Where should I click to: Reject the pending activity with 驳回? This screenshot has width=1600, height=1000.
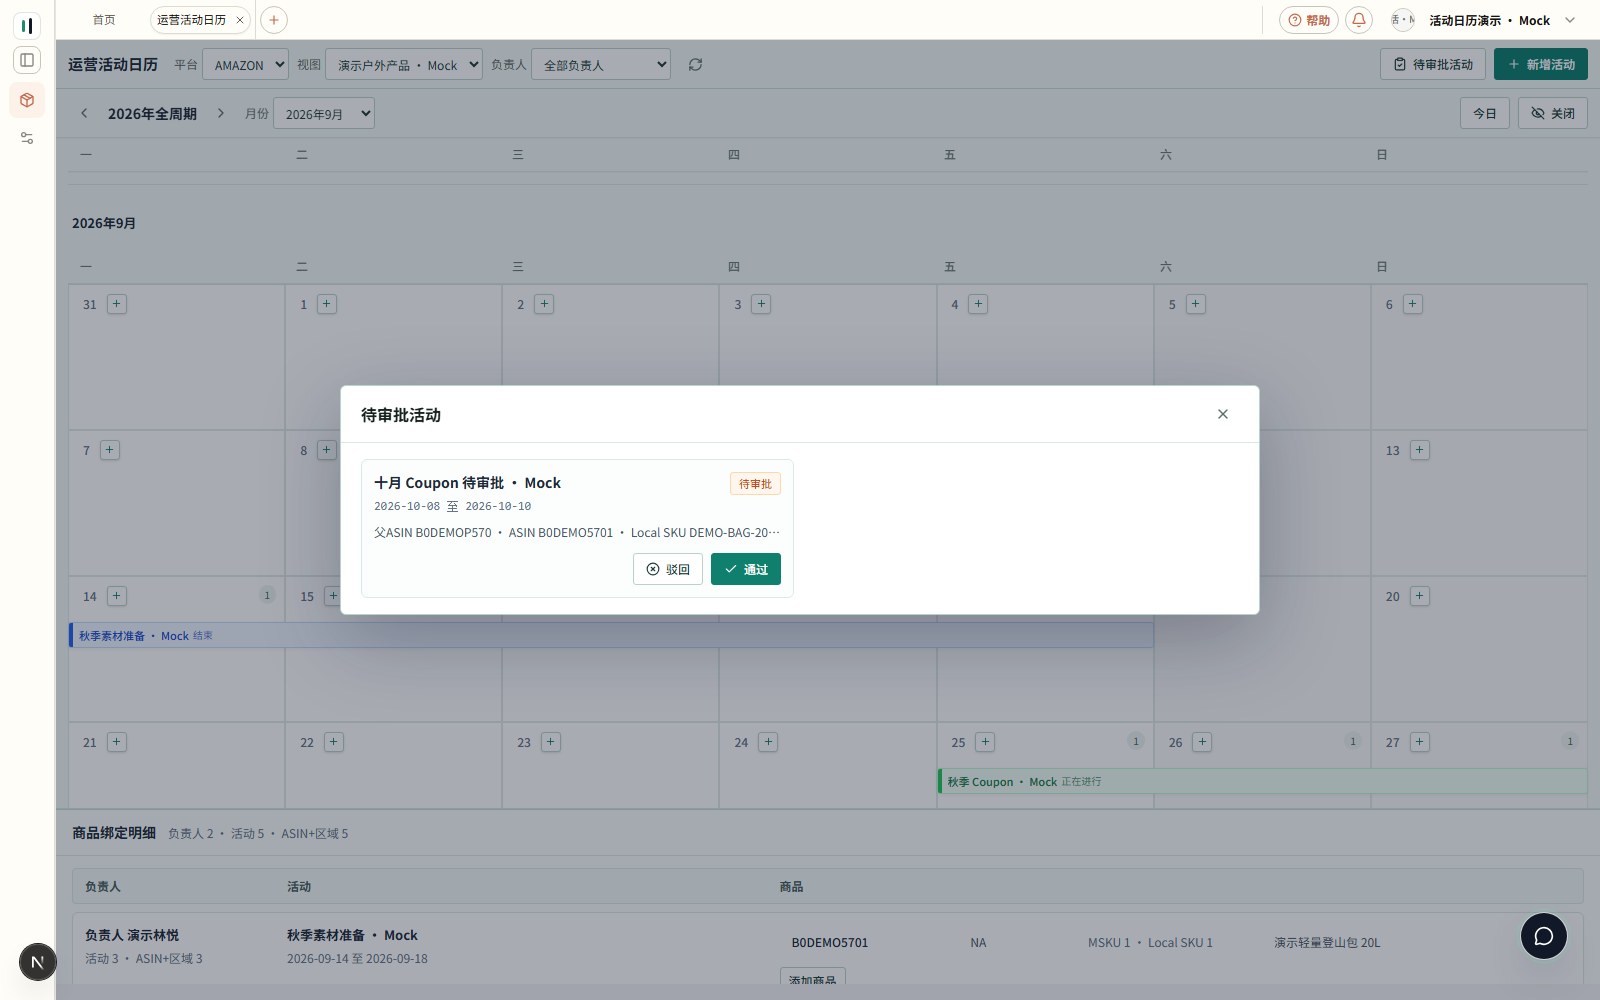668,569
